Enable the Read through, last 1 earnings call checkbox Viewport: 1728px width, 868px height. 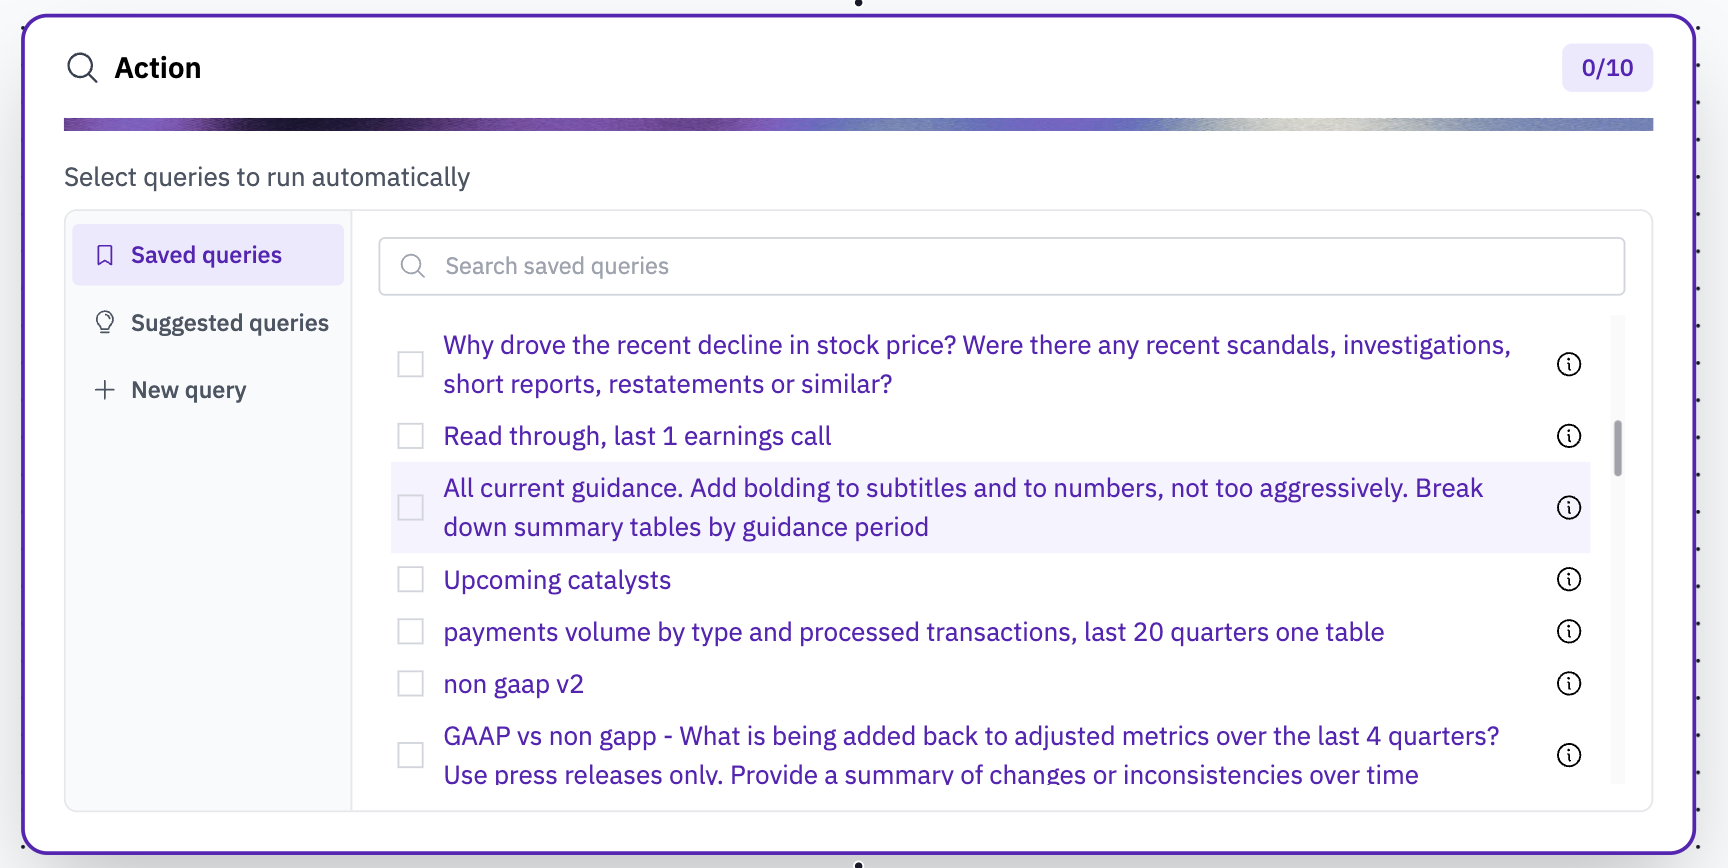[411, 436]
